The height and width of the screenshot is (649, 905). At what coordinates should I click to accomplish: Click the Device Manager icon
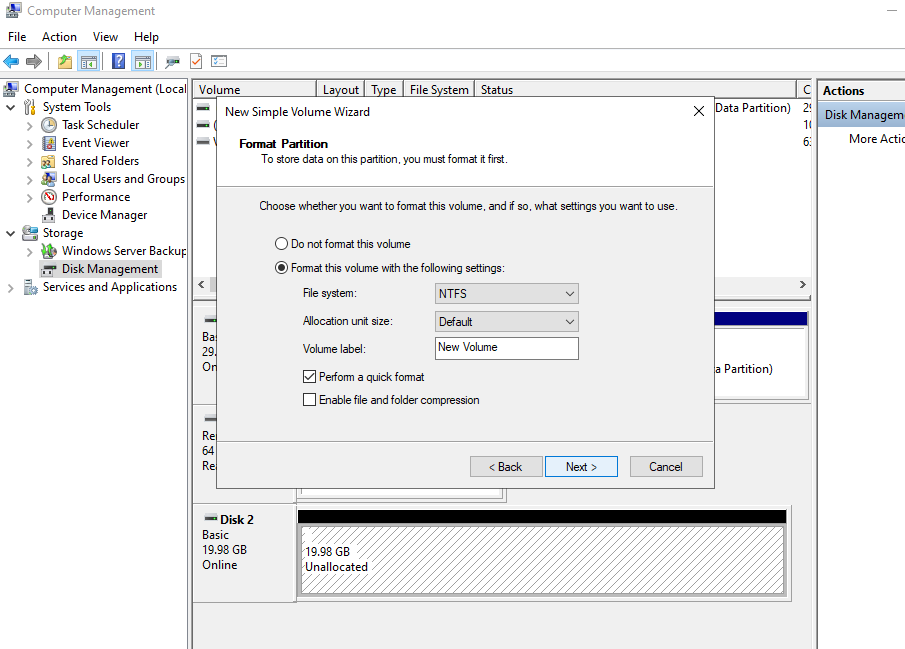click(x=48, y=215)
